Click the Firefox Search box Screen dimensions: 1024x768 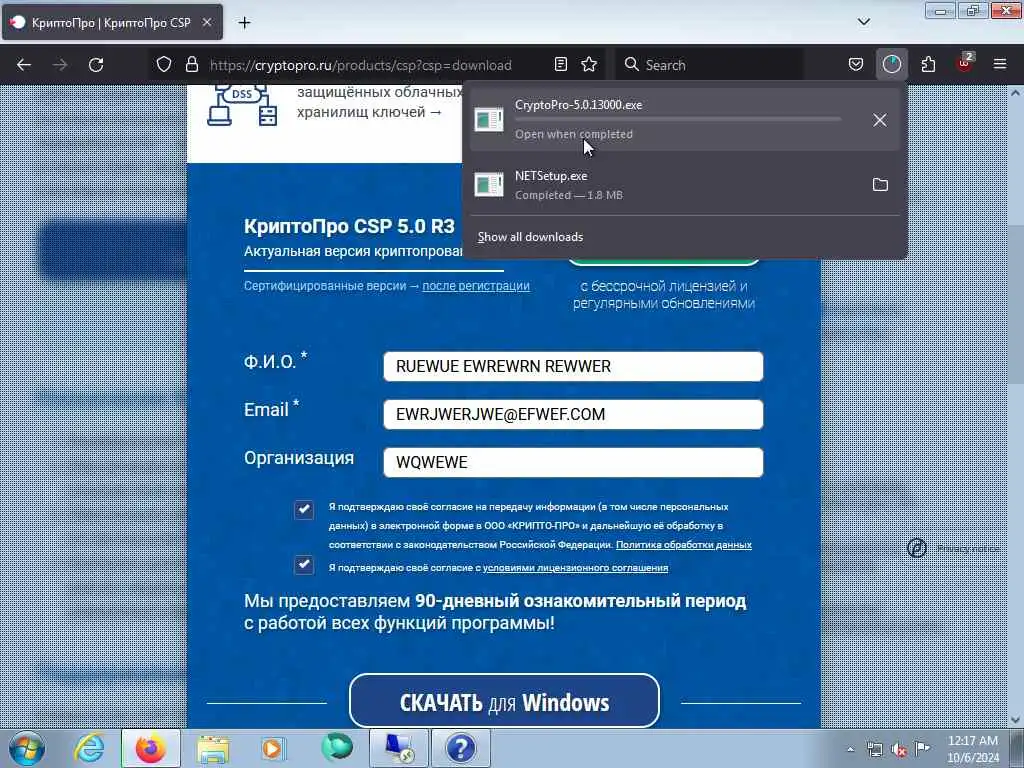[710, 65]
